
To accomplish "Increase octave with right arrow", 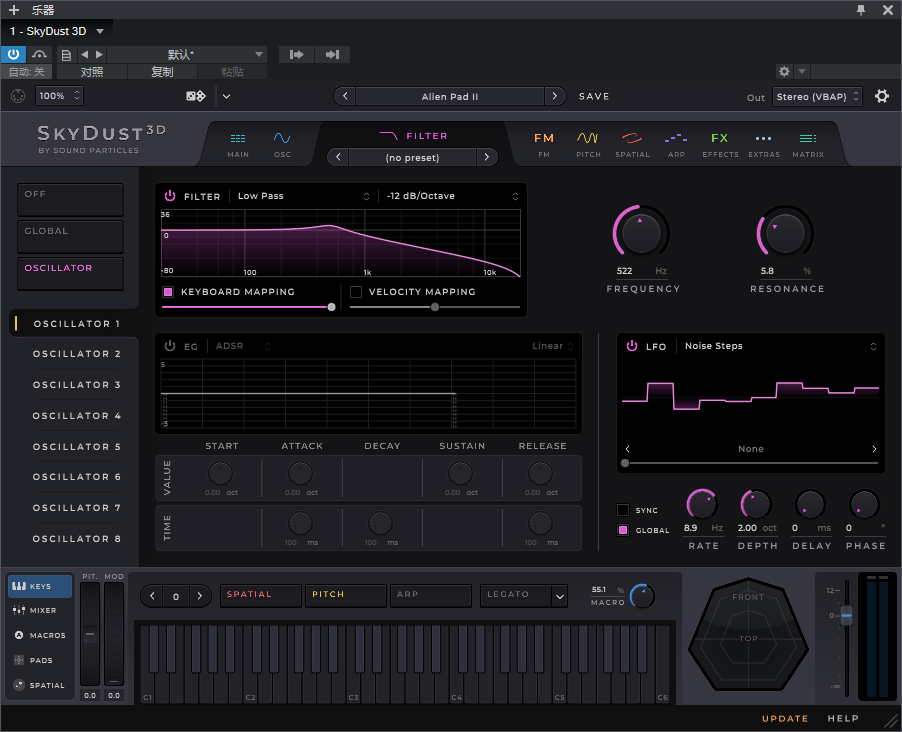I will (x=199, y=596).
